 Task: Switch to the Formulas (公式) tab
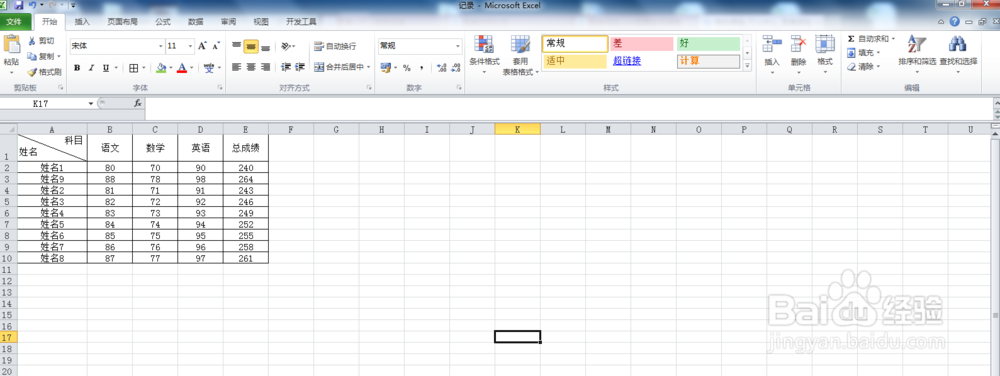coord(163,22)
